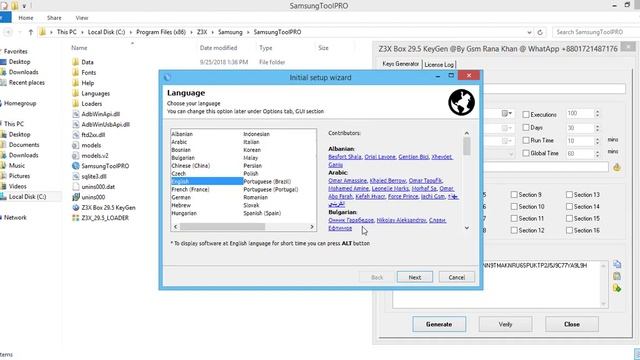Image resolution: width=640 pixels, height=360 pixels.
Task: Enable the Run Time checkbox
Action: click(526, 140)
